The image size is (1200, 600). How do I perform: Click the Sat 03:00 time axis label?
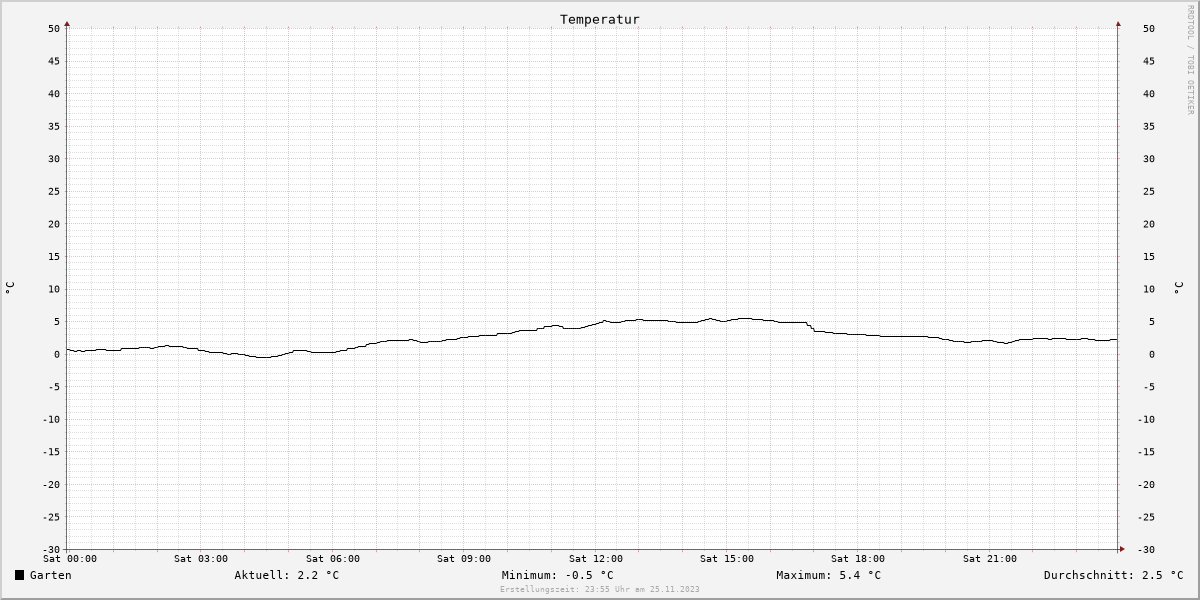(201, 559)
